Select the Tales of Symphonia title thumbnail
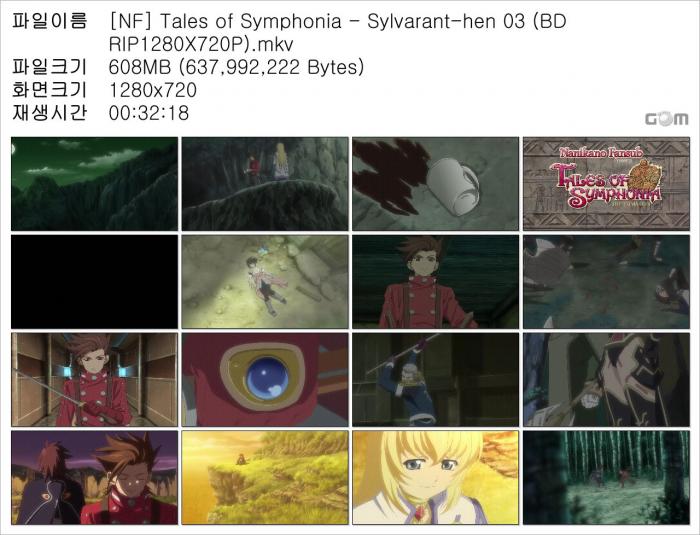This screenshot has width=700, height=535. click(607, 184)
